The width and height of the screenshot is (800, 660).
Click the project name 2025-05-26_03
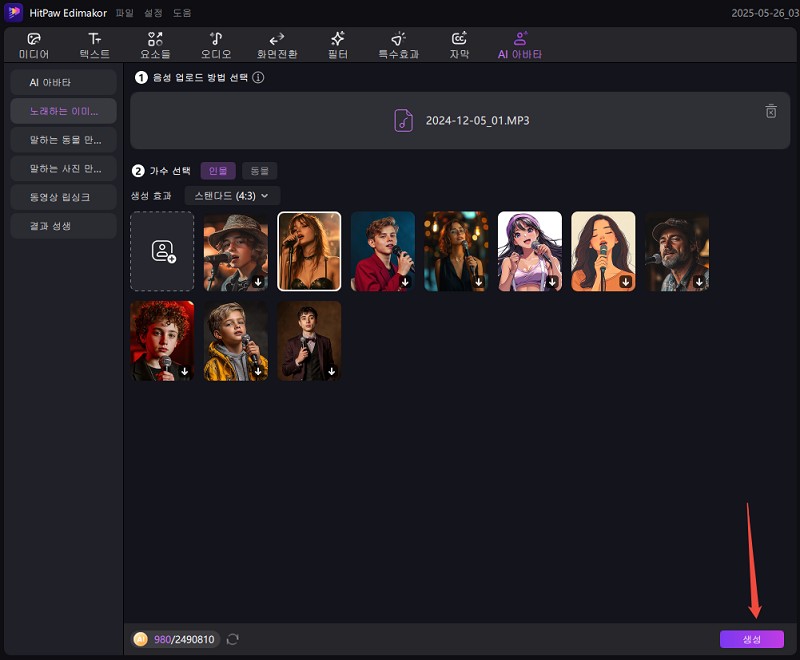click(x=765, y=13)
